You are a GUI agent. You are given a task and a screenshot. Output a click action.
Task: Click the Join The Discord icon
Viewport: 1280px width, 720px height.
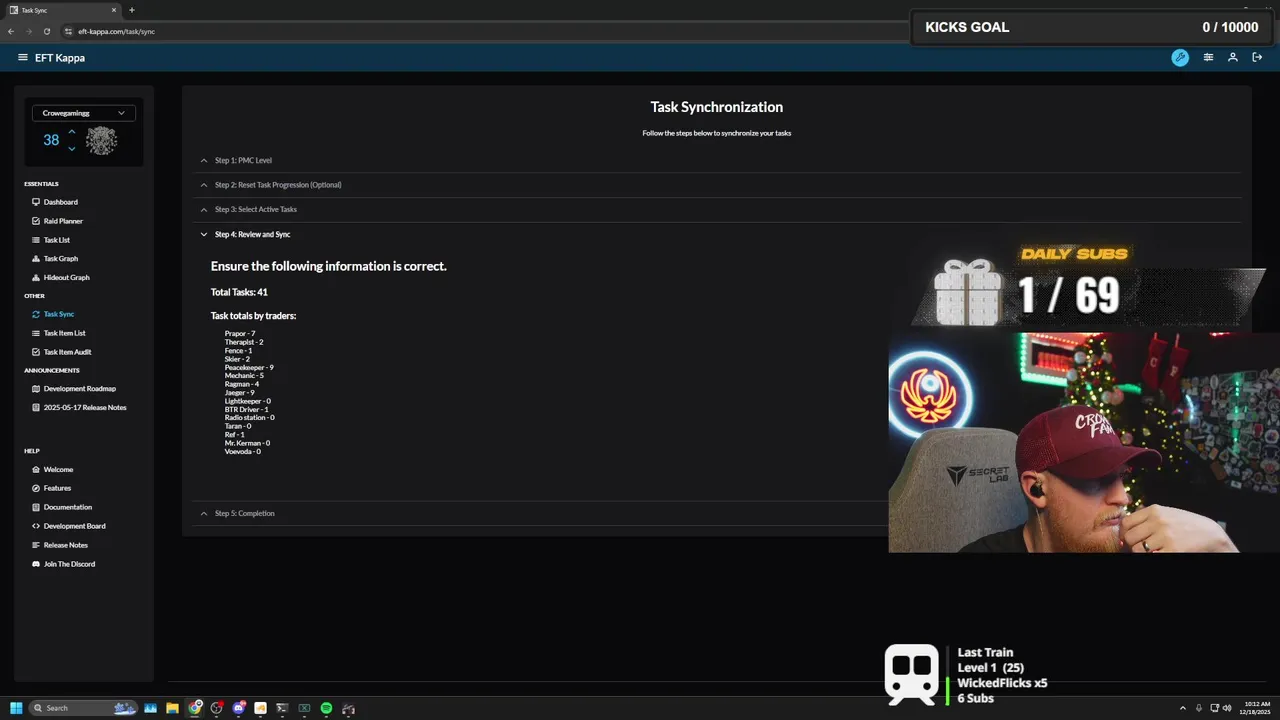click(x=36, y=564)
